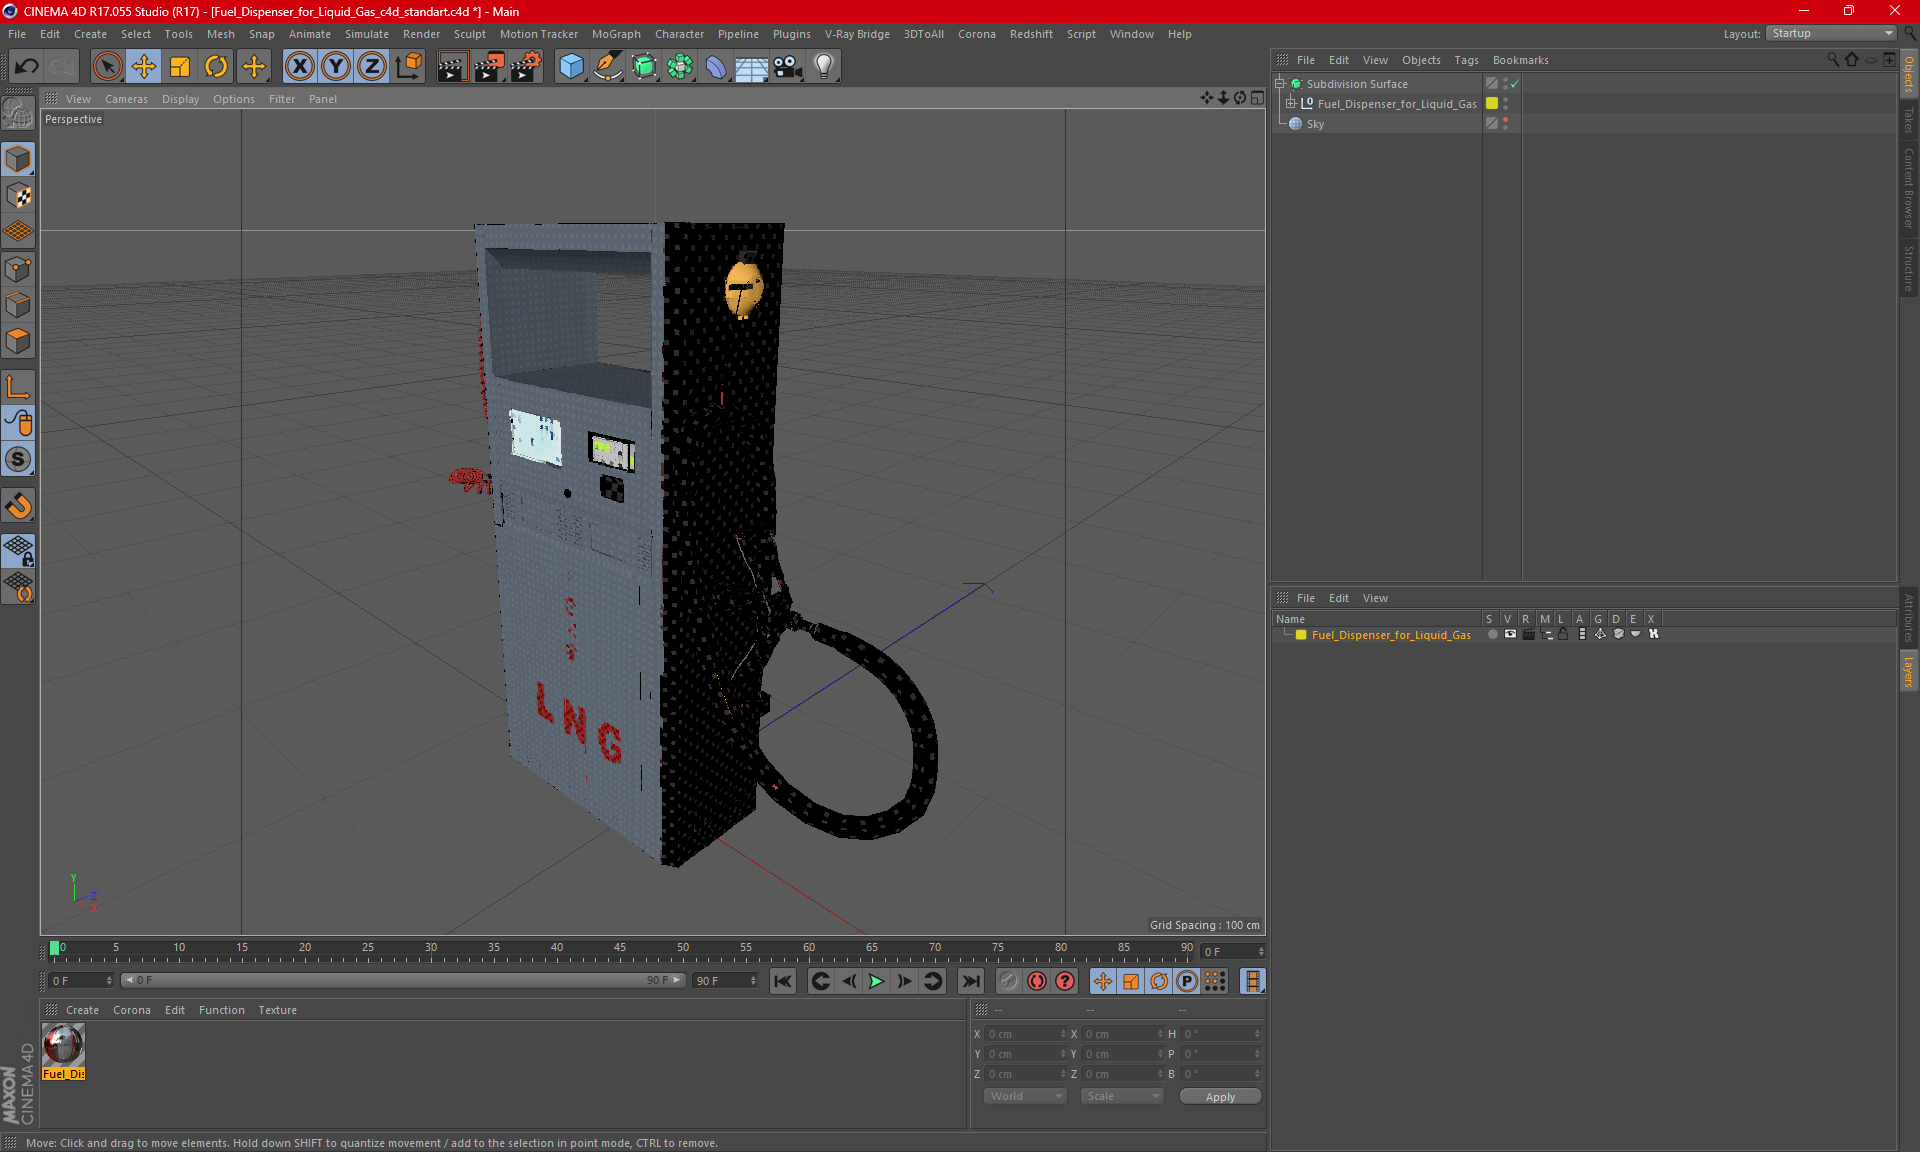
Task: Click the Undo arrow icon
Action: (x=26, y=67)
